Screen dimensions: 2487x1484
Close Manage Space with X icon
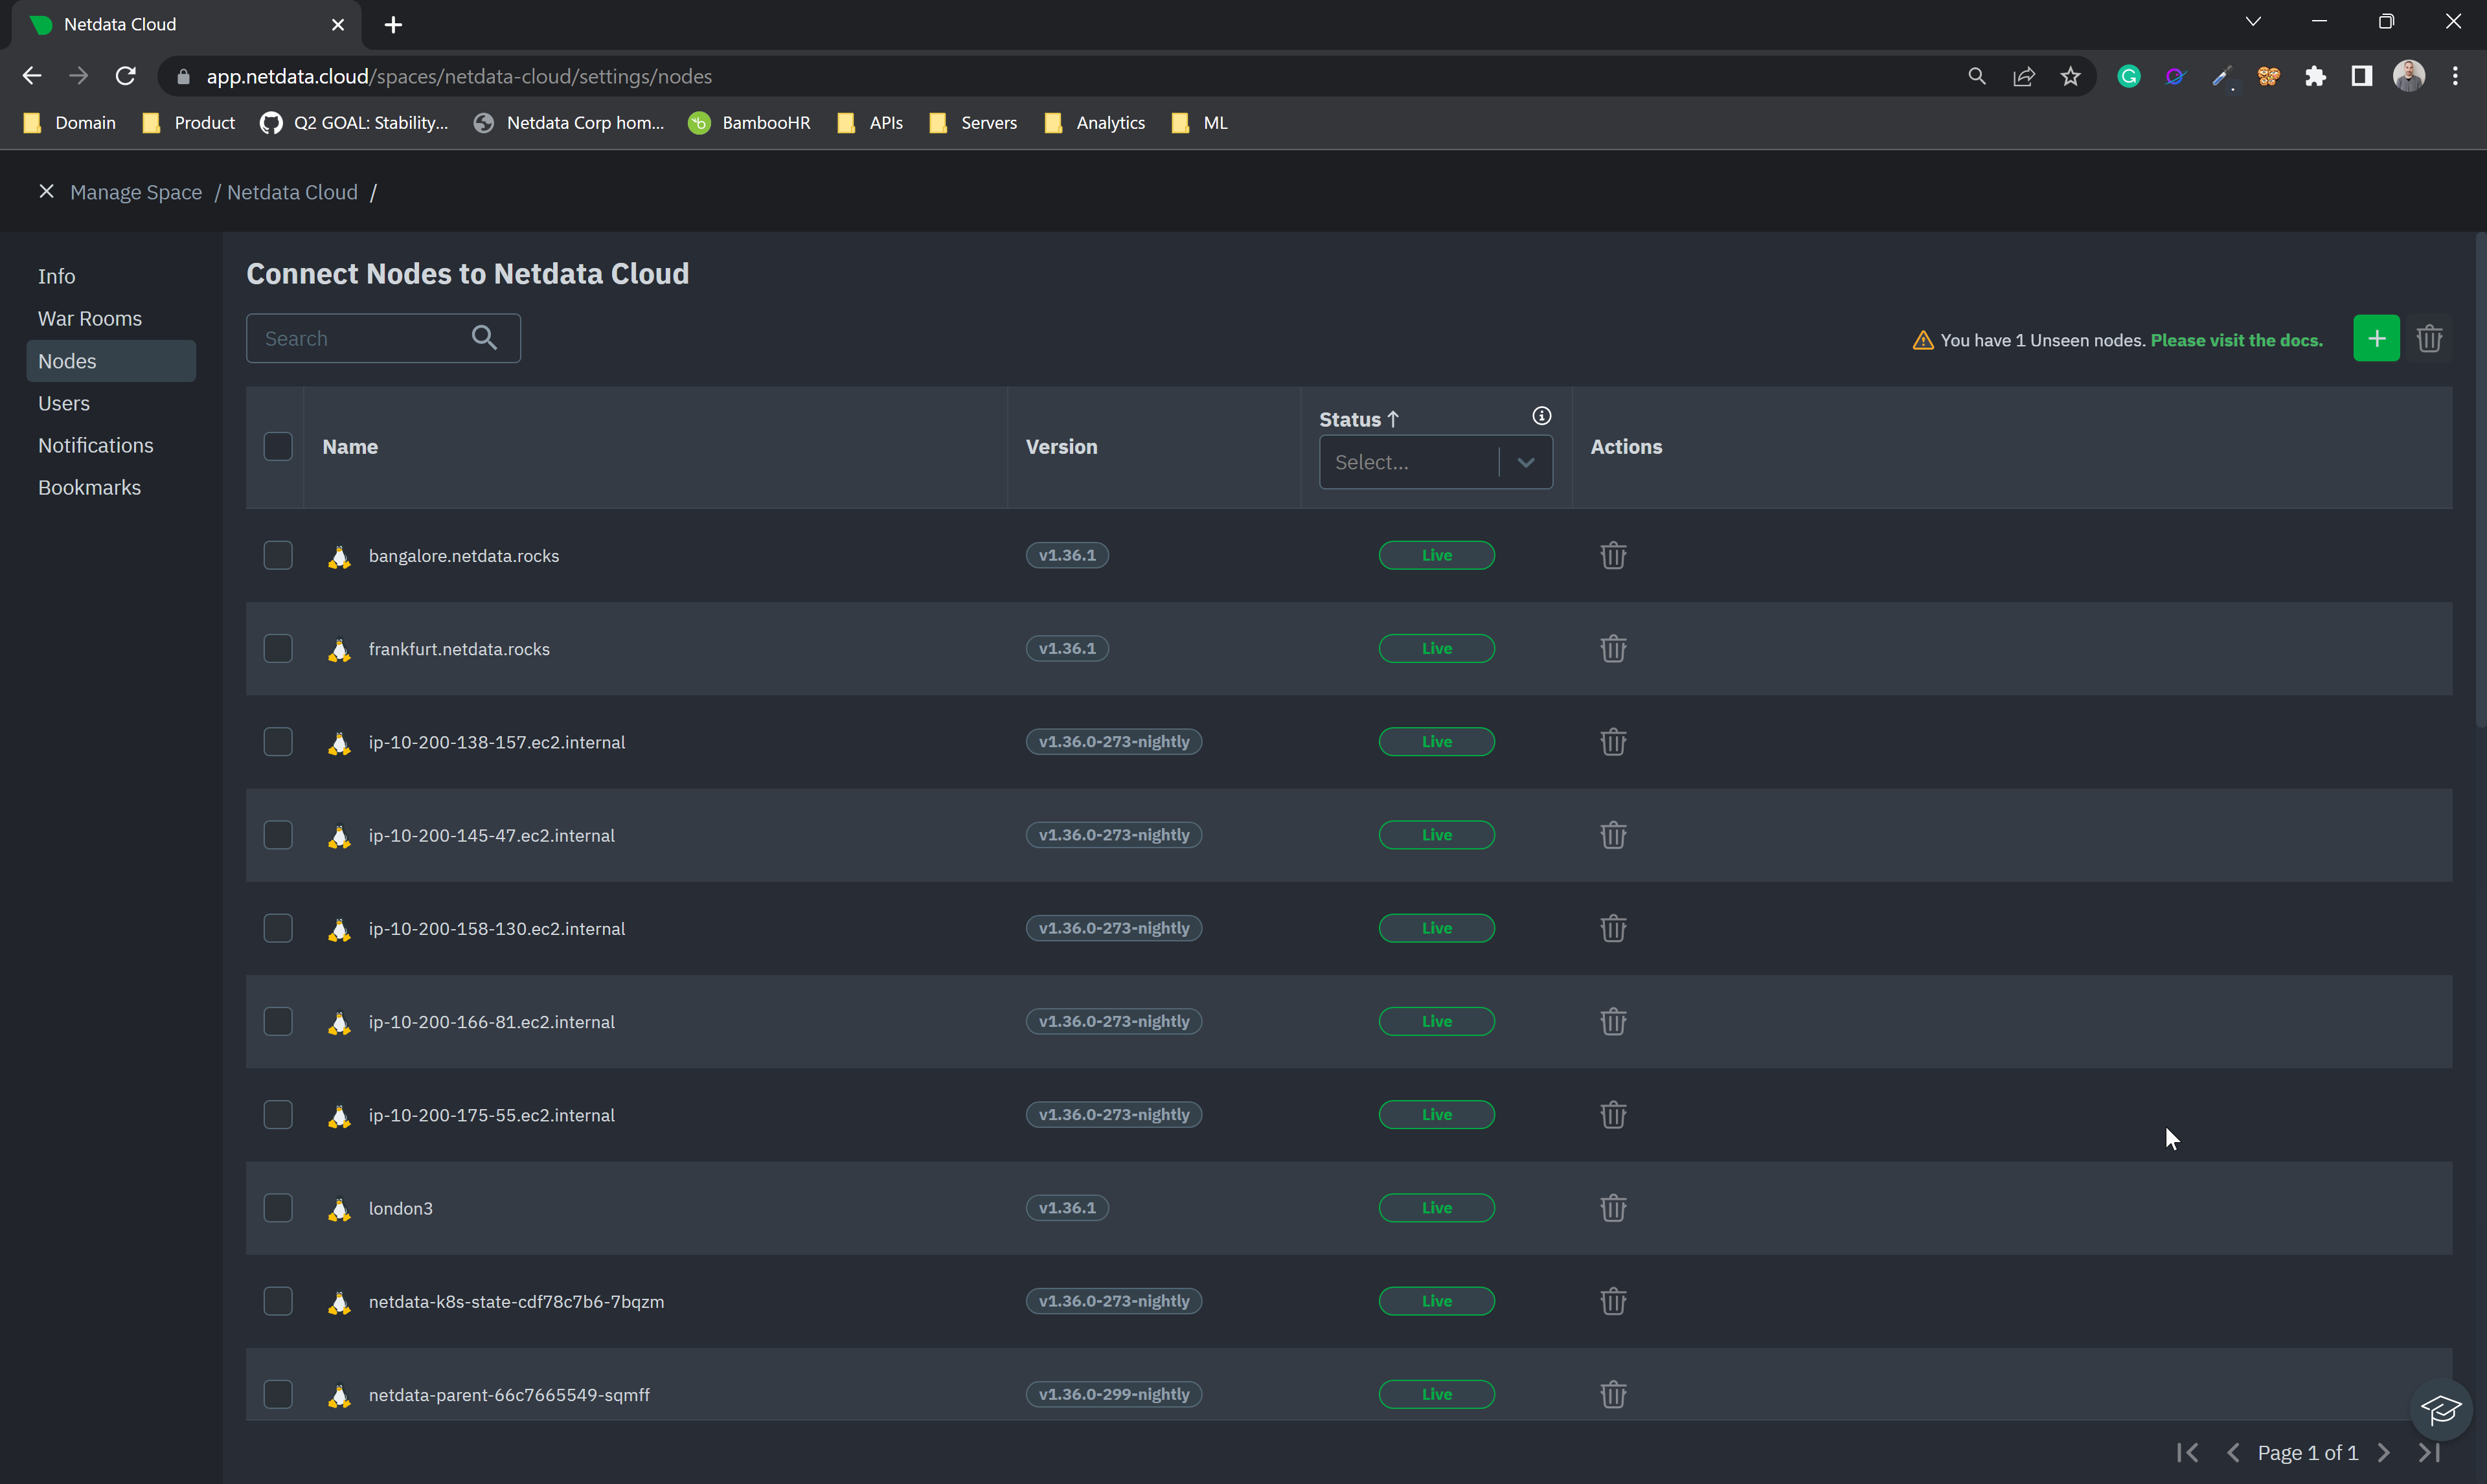tap(46, 191)
